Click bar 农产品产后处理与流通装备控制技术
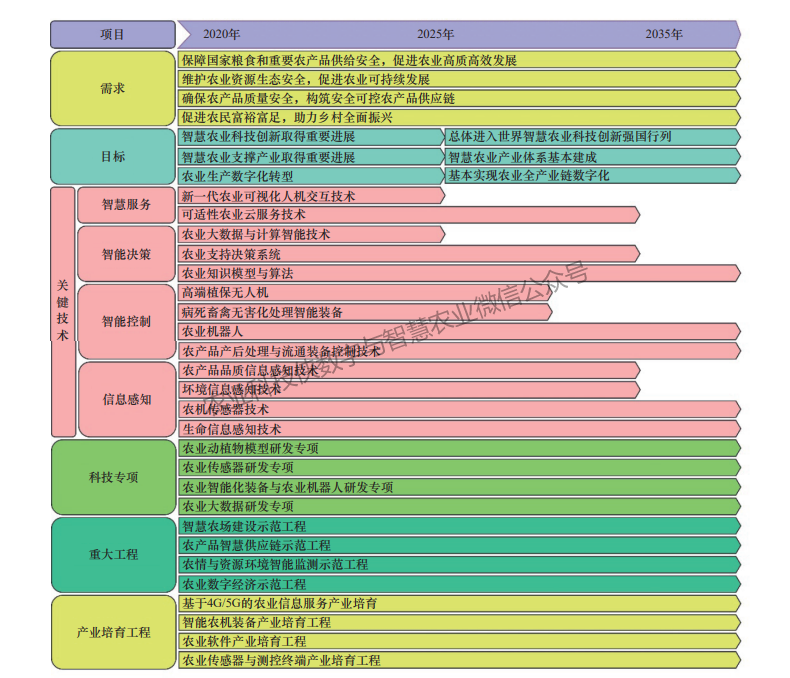Image resolution: width=790 pixels, height=678 pixels. (x=459, y=351)
